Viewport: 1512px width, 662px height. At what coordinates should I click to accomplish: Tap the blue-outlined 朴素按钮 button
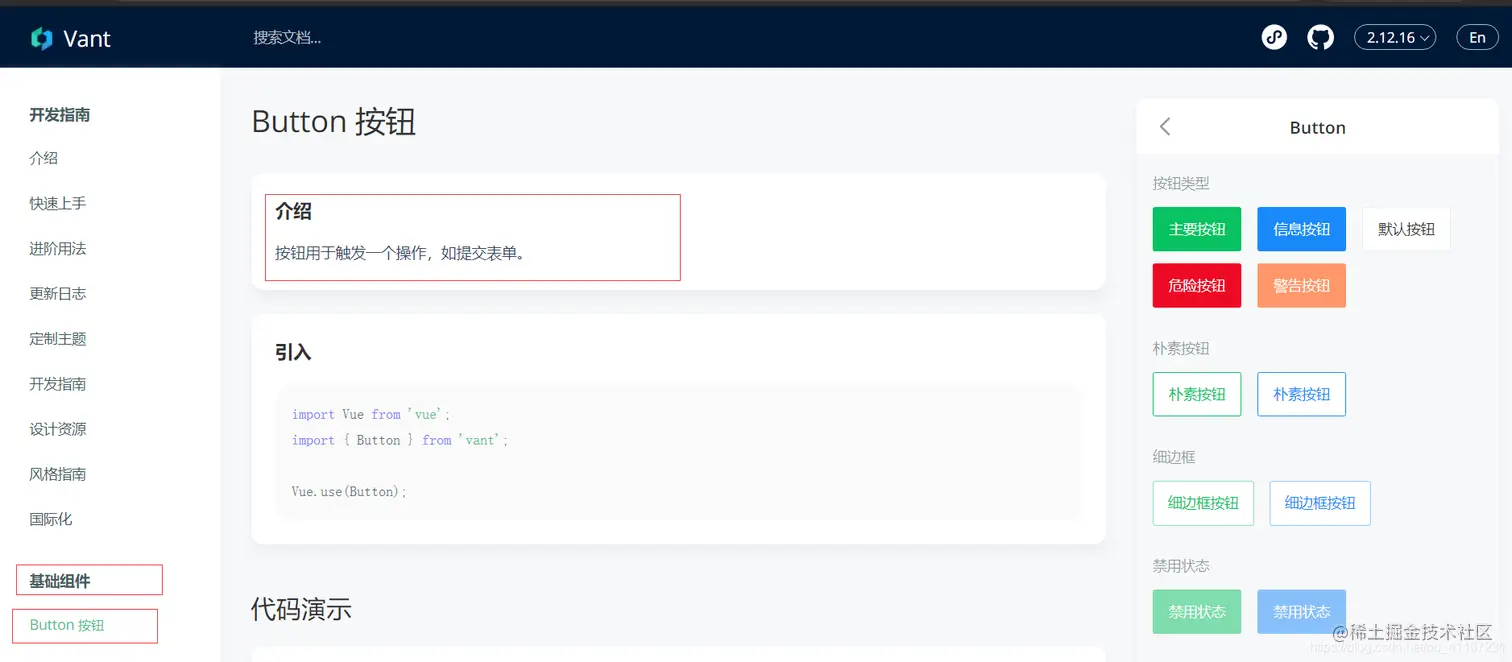coord(1302,394)
